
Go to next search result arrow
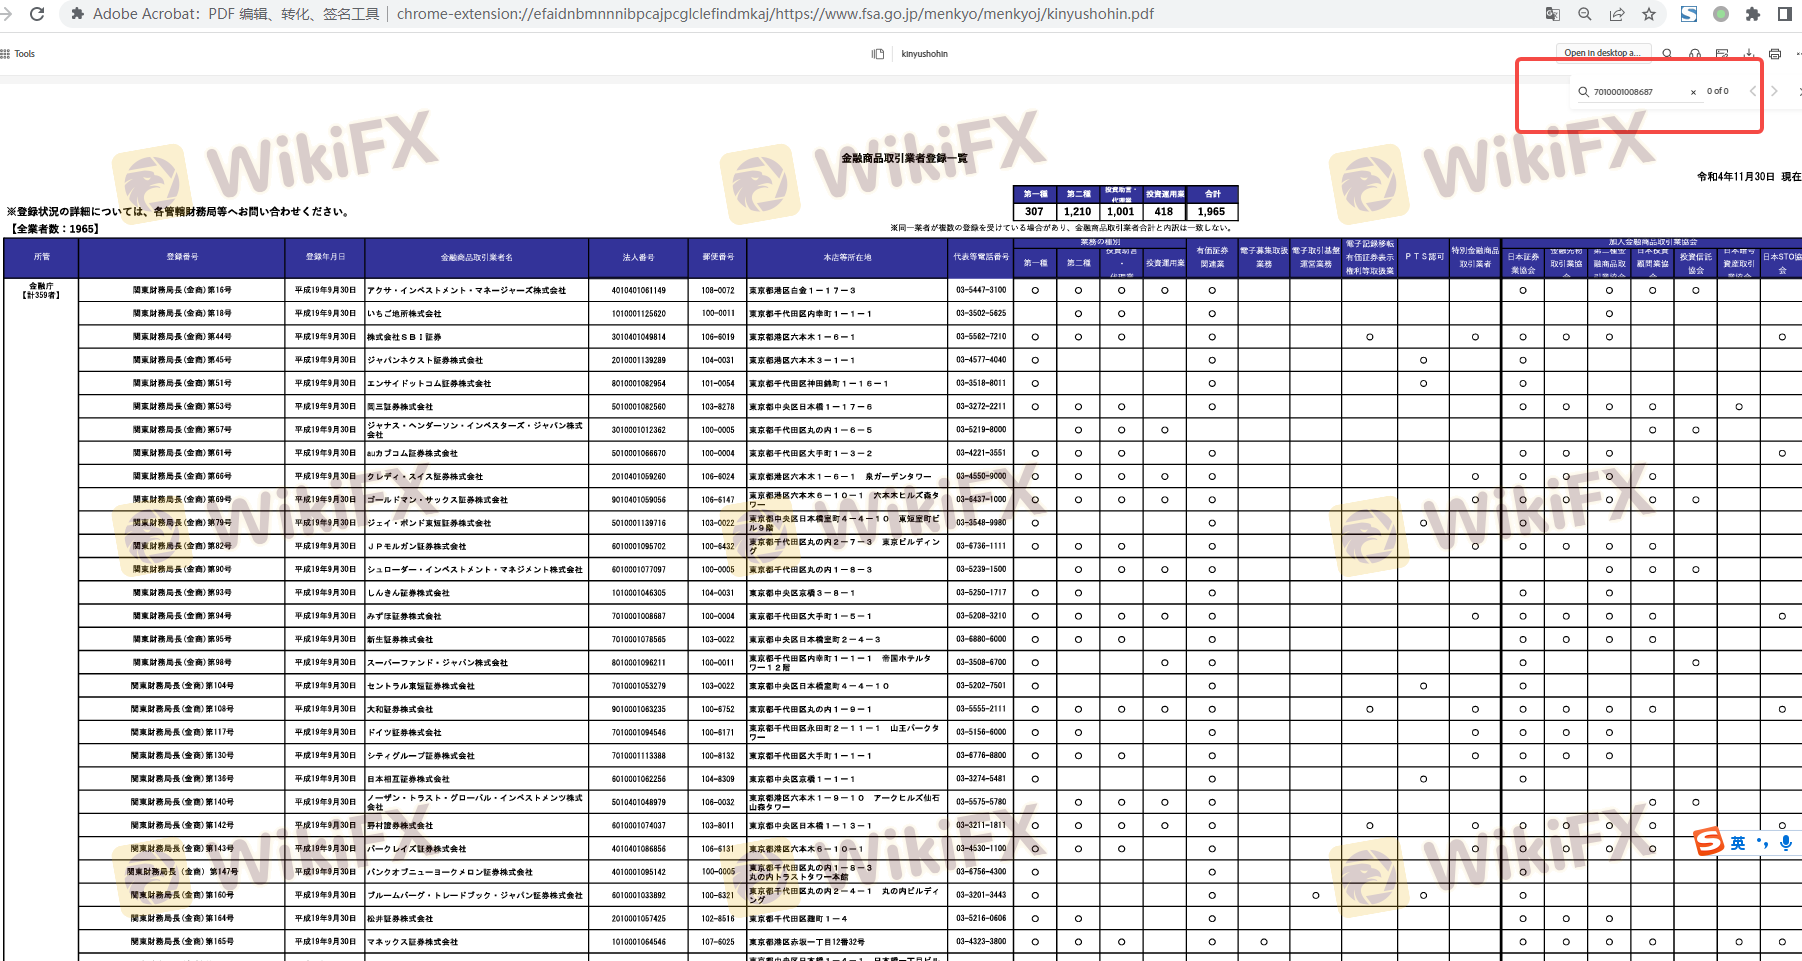[1775, 91]
